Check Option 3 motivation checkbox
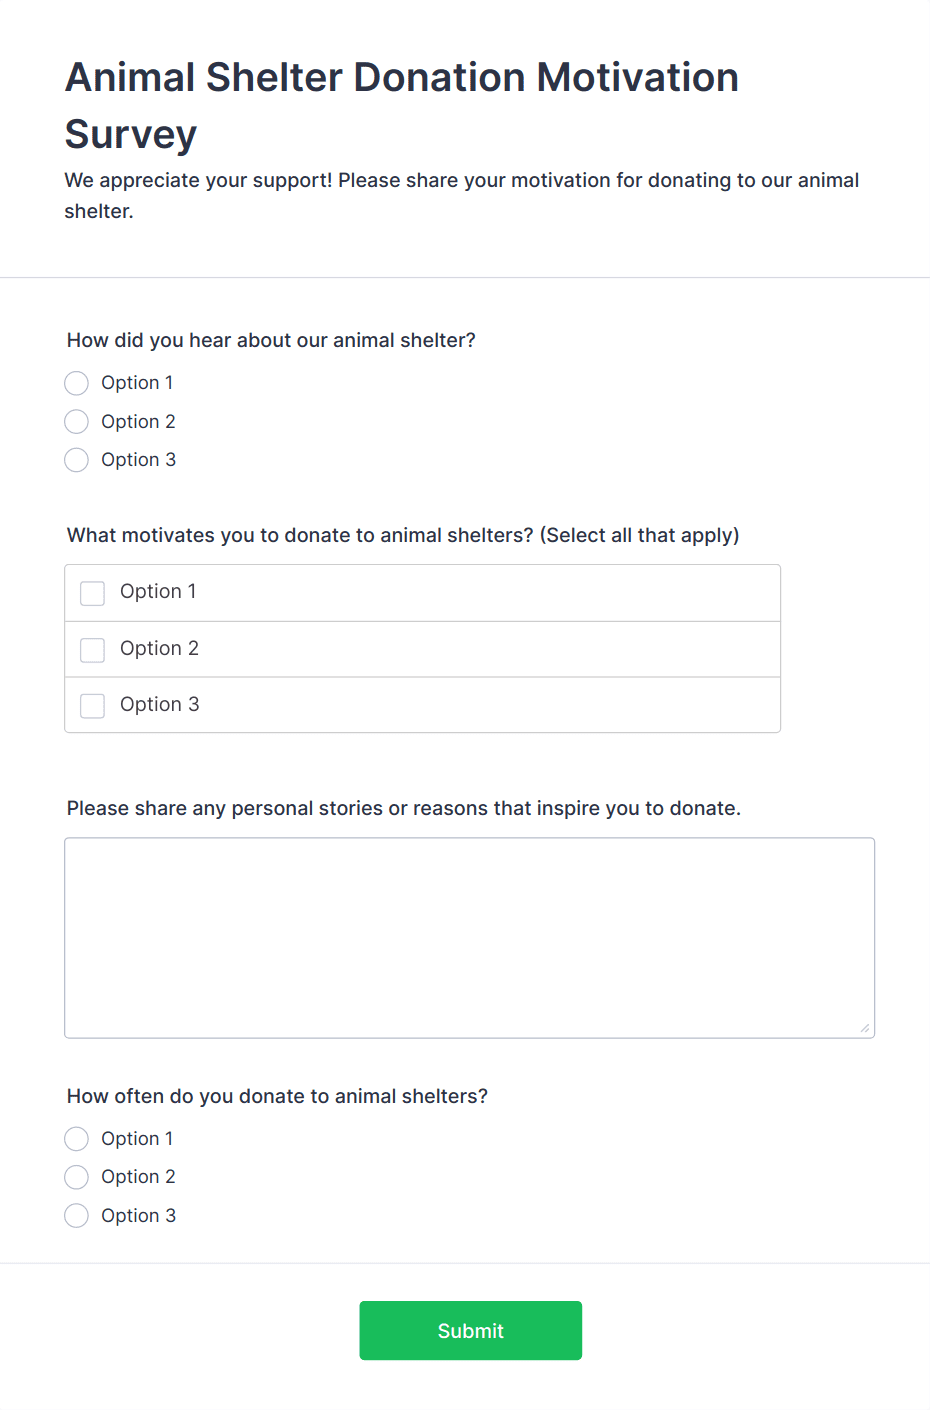The image size is (930, 1410). [92, 706]
